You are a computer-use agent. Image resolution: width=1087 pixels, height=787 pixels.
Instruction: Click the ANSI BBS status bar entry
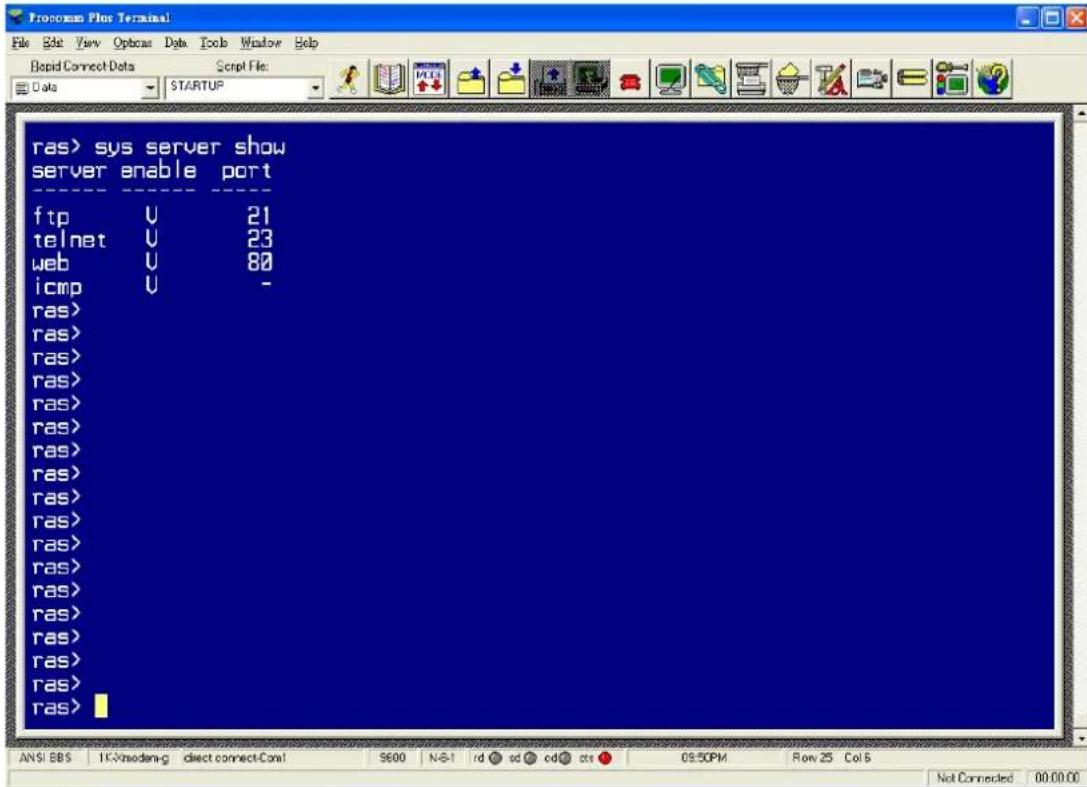46,758
